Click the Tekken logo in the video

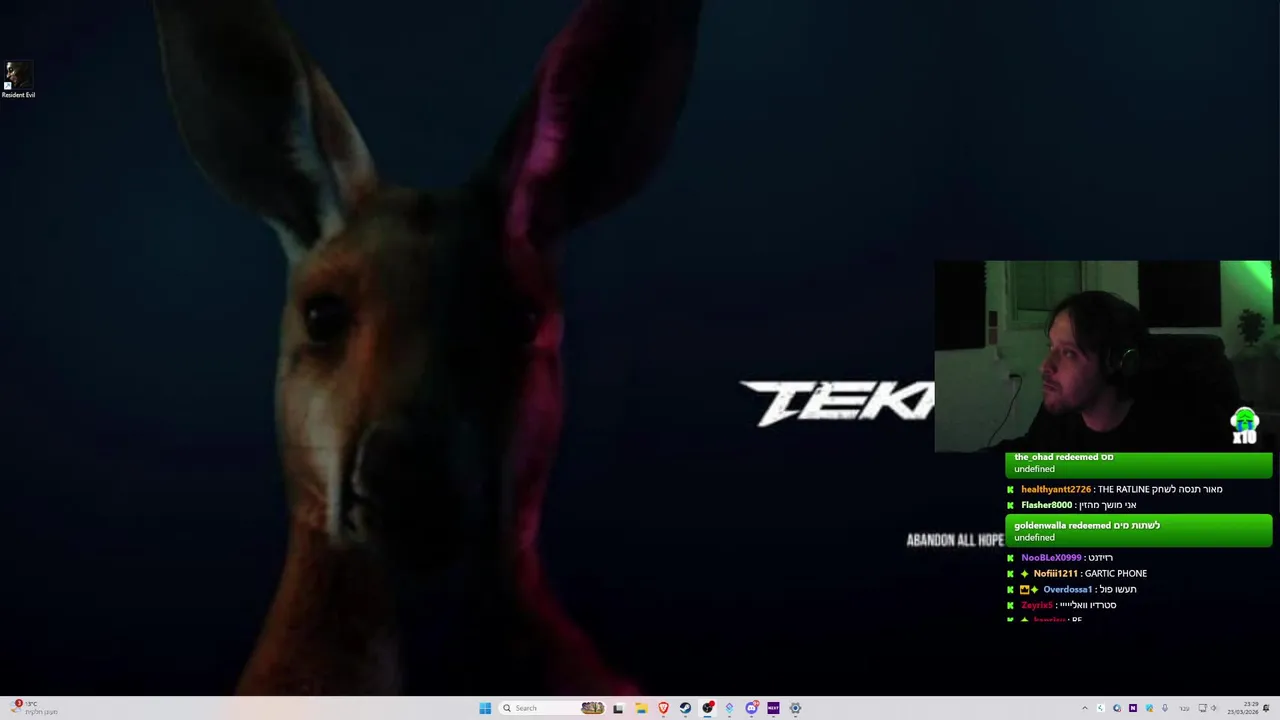(837, 403)
